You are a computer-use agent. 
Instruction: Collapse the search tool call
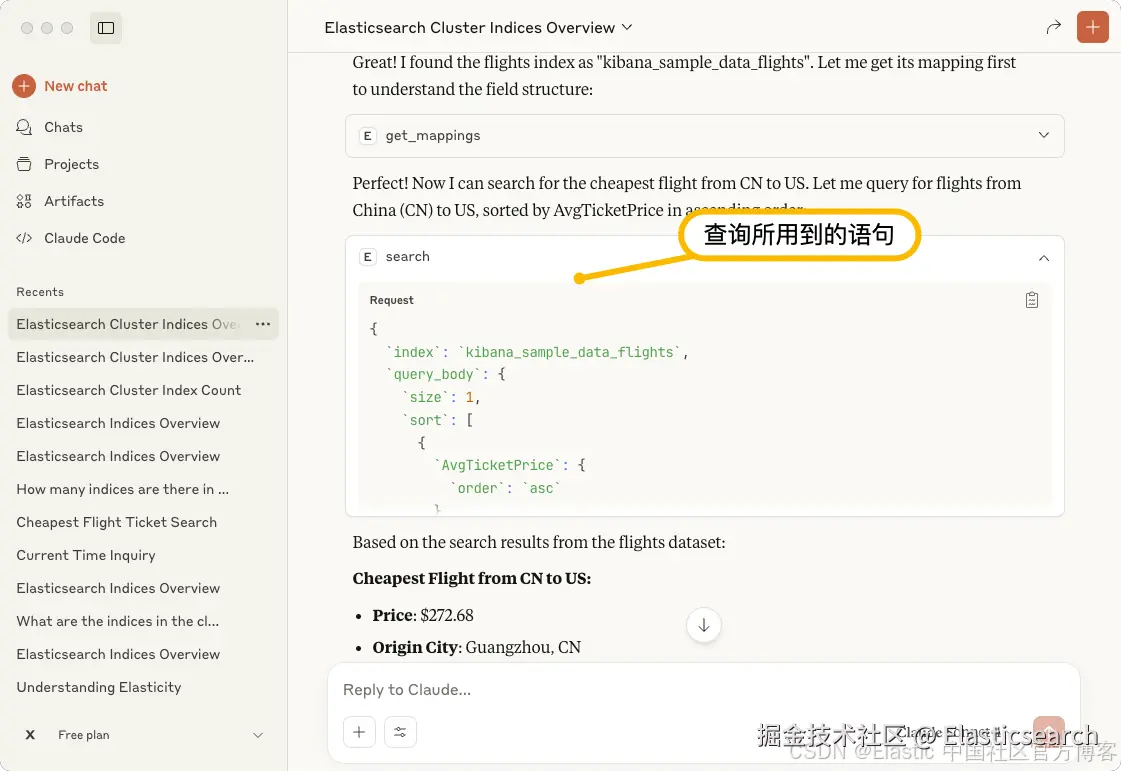pyautogui.click(x=1043, y=257)
